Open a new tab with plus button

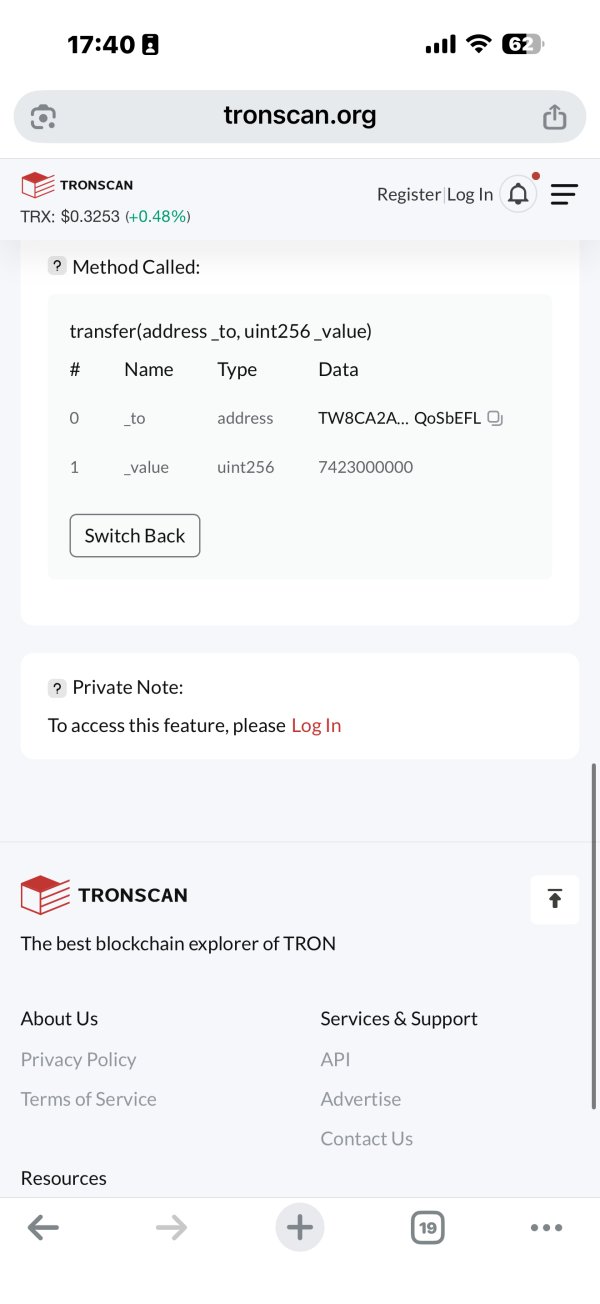pos(300,1227)
